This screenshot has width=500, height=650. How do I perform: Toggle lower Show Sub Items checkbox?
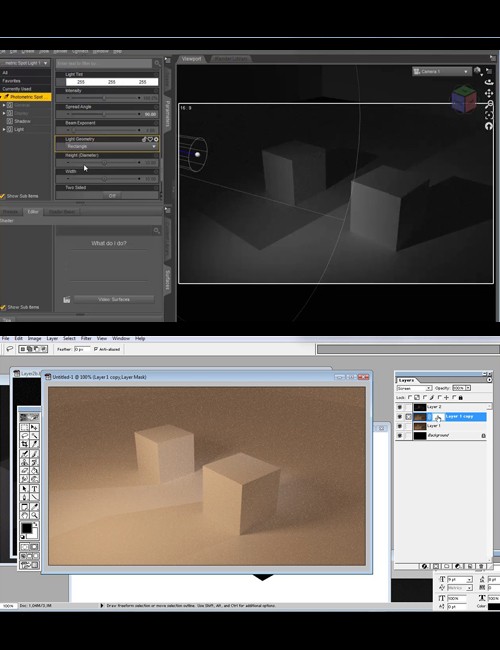pyautogui.click(x=3, y=307)
